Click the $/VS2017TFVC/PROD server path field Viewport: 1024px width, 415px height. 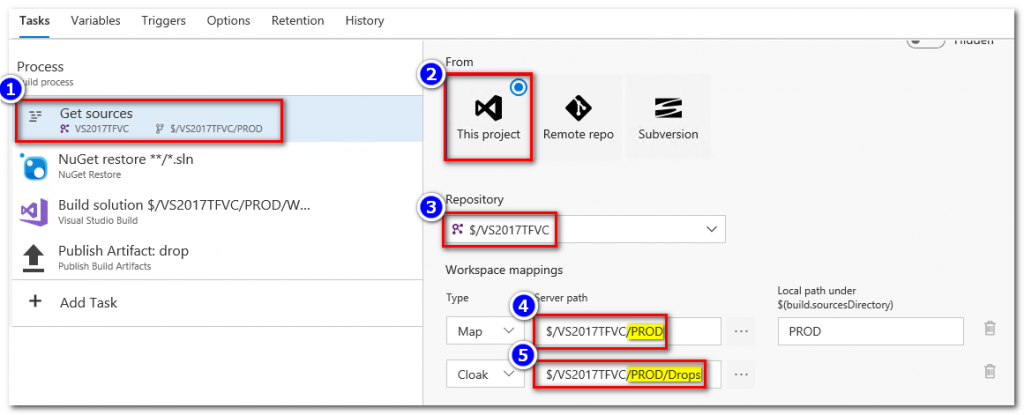pos(627,331)
